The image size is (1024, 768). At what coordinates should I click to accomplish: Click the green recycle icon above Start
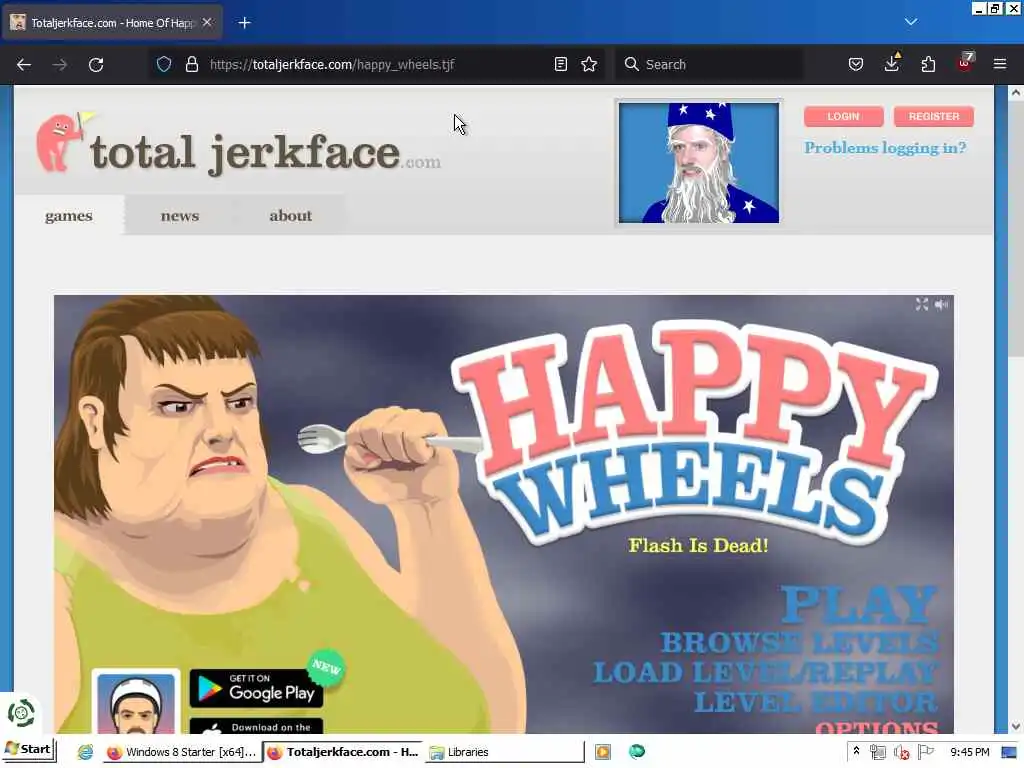click(21, 713)
